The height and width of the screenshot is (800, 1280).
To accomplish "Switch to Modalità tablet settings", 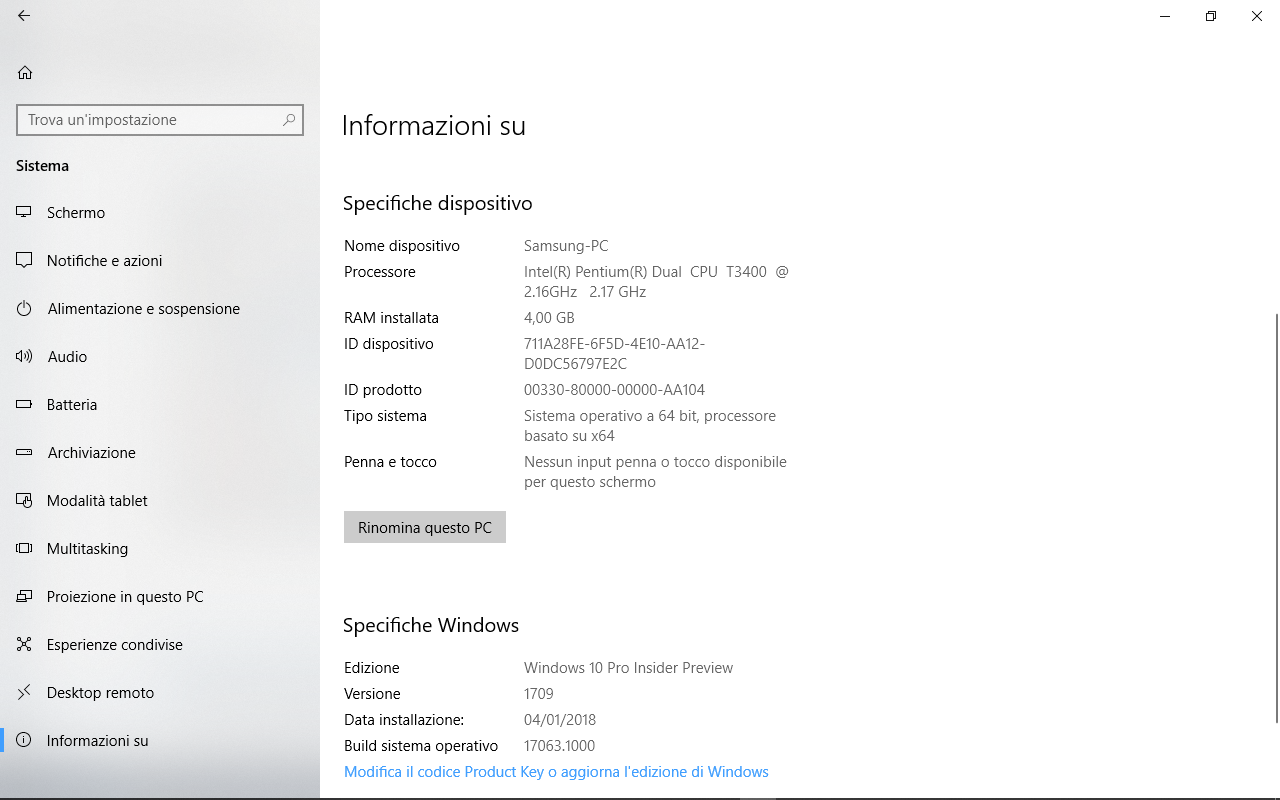I will coord(160,500).
